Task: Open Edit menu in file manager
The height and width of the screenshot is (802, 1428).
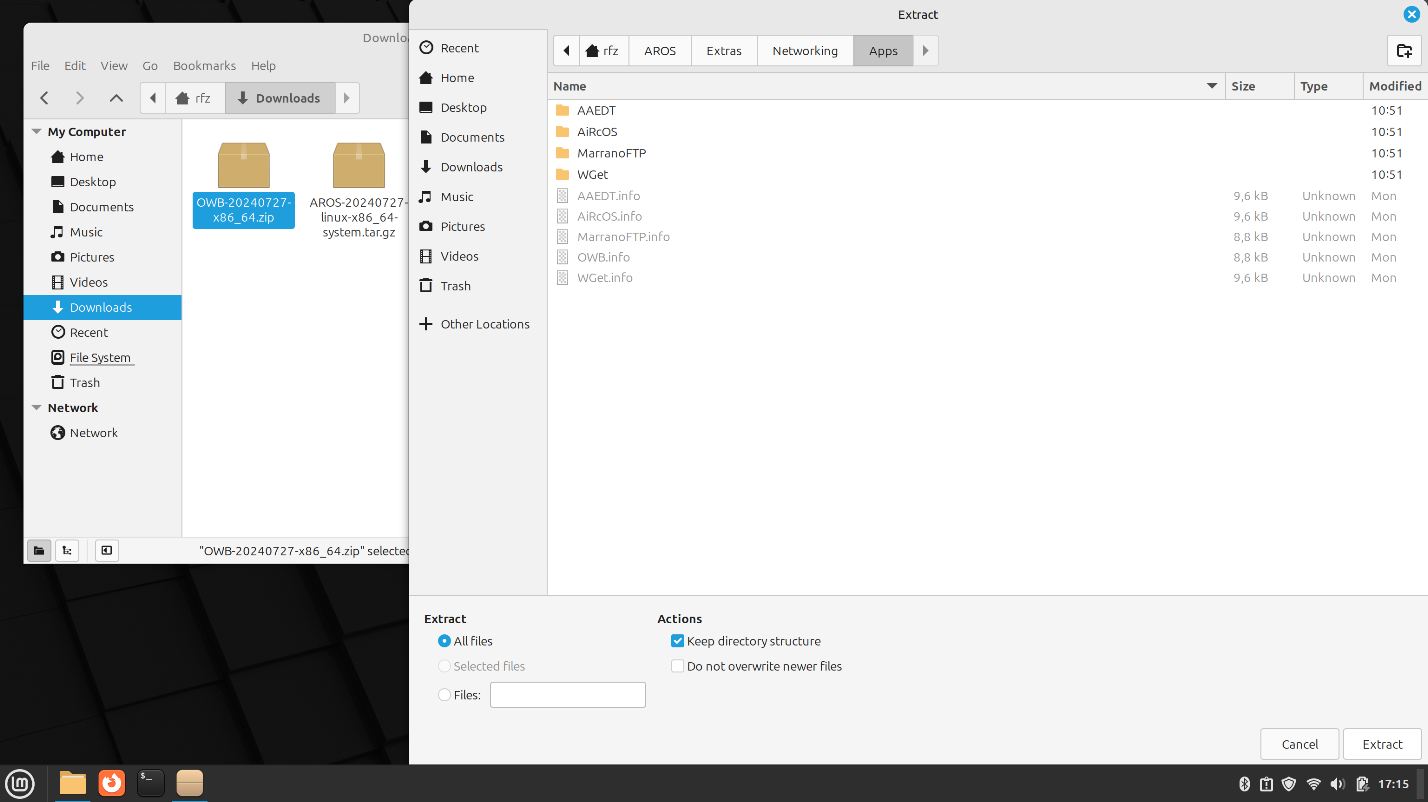Action: point(75,66)
